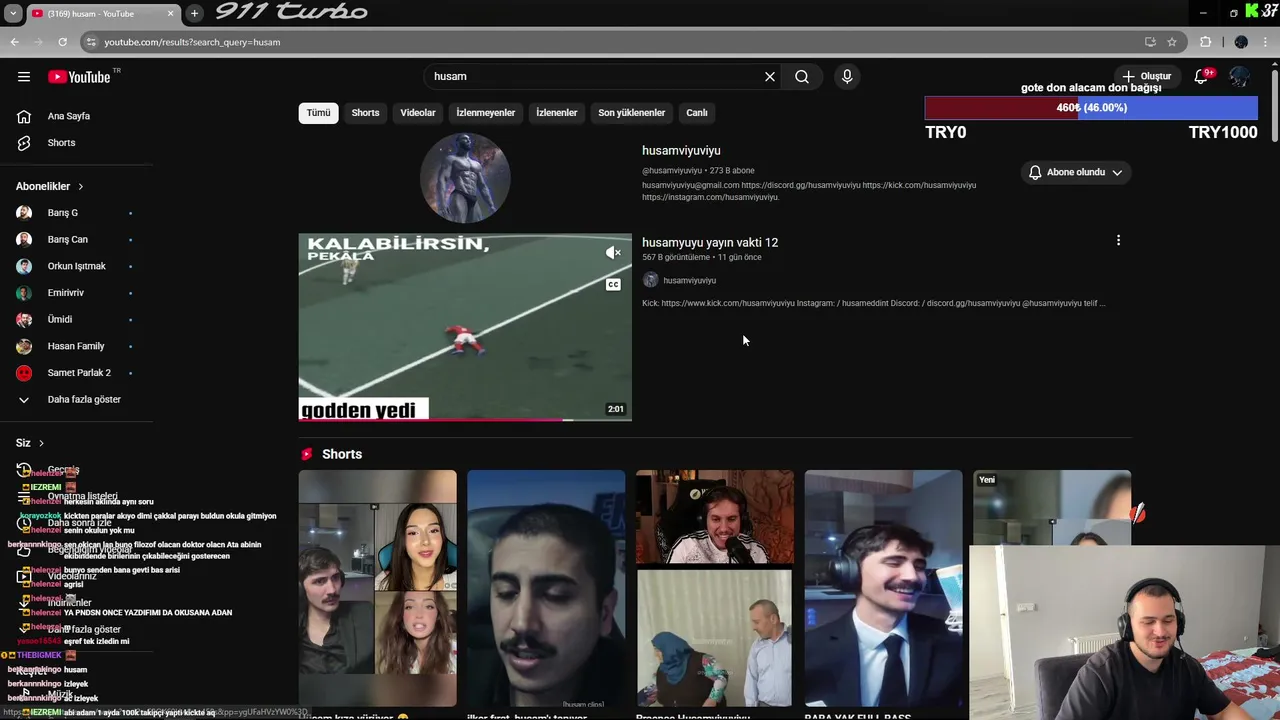The height and width of the screenshot is (720, 1280).
Task: Select the Videolar filter chip
Action: click(418, 113)
